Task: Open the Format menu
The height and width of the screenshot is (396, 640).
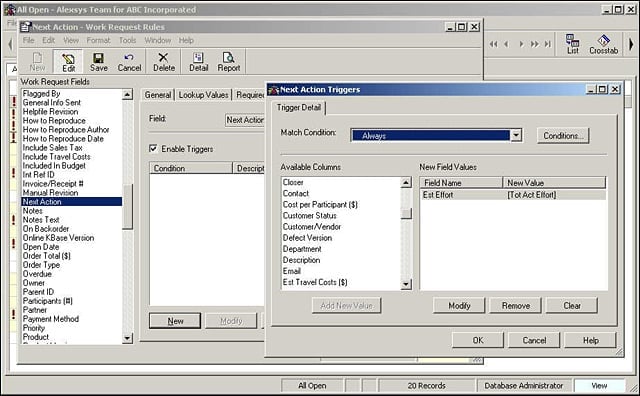Action: pyautogui.click(x=98, y=40)
